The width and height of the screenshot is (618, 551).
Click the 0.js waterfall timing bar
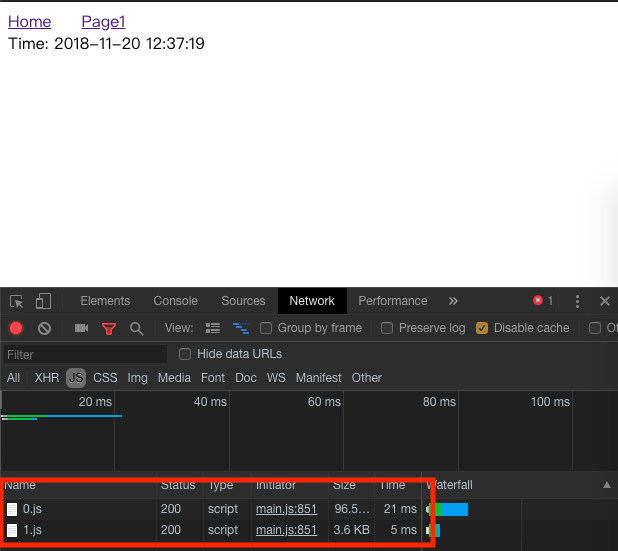447,509
